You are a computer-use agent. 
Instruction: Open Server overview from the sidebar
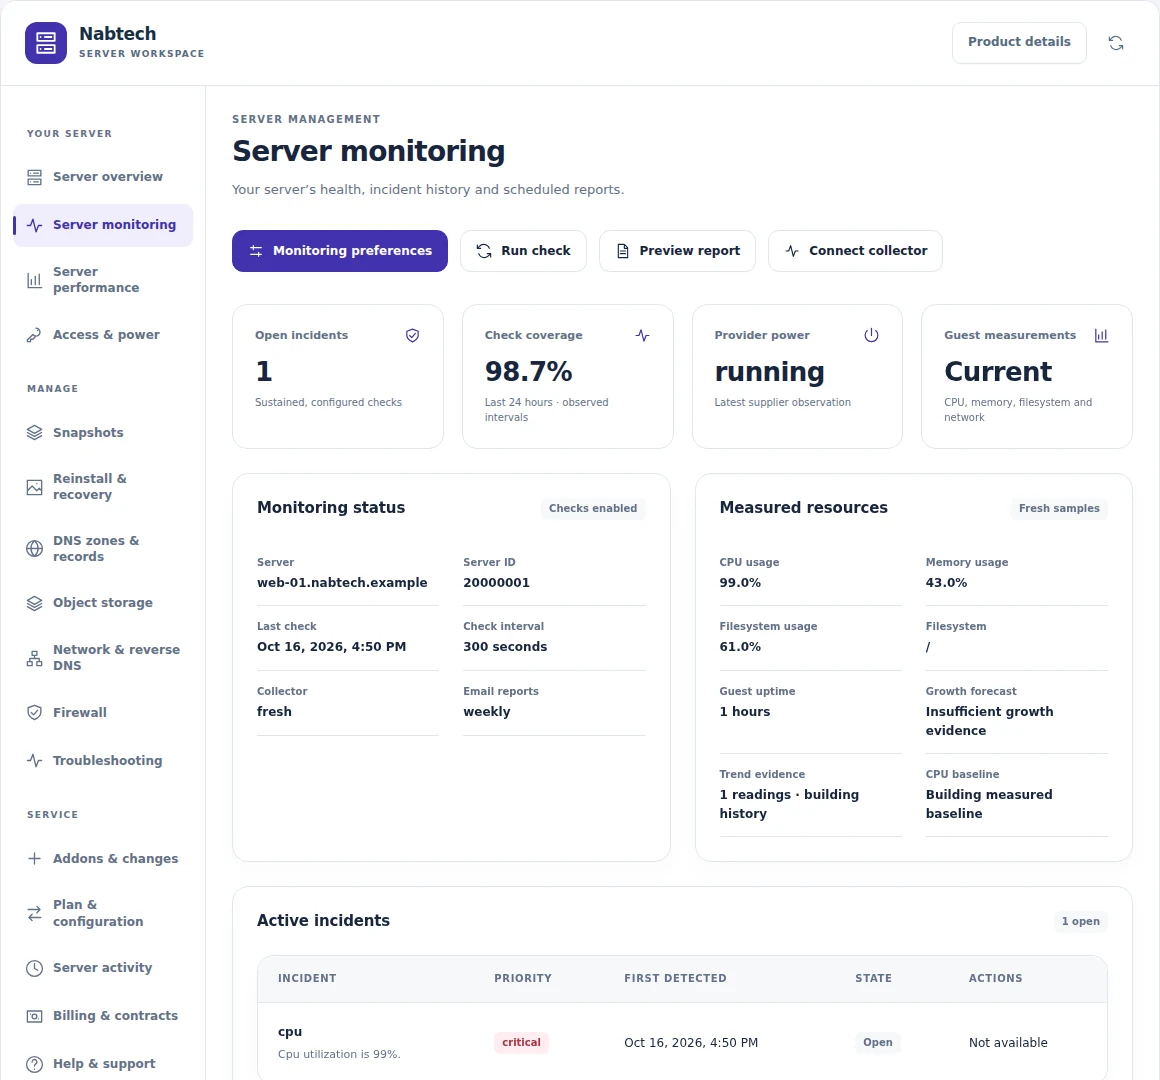[103, 177]
